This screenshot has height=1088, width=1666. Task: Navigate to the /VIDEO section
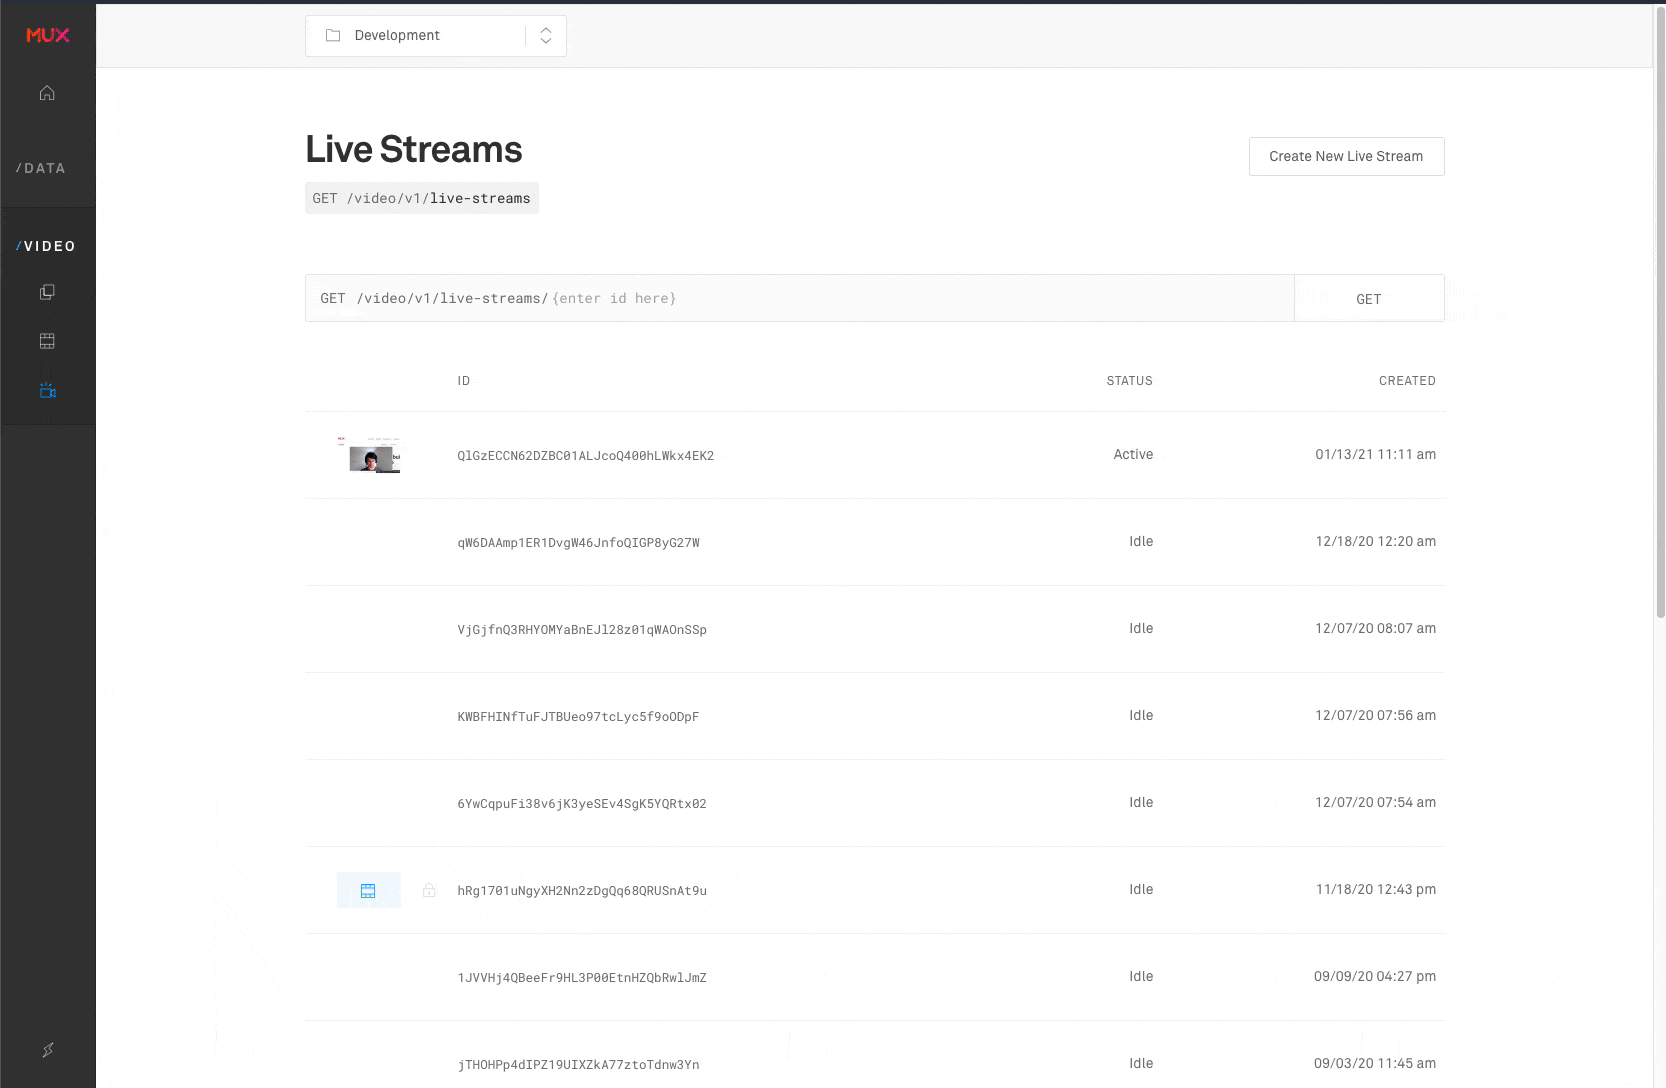(46, 245)
